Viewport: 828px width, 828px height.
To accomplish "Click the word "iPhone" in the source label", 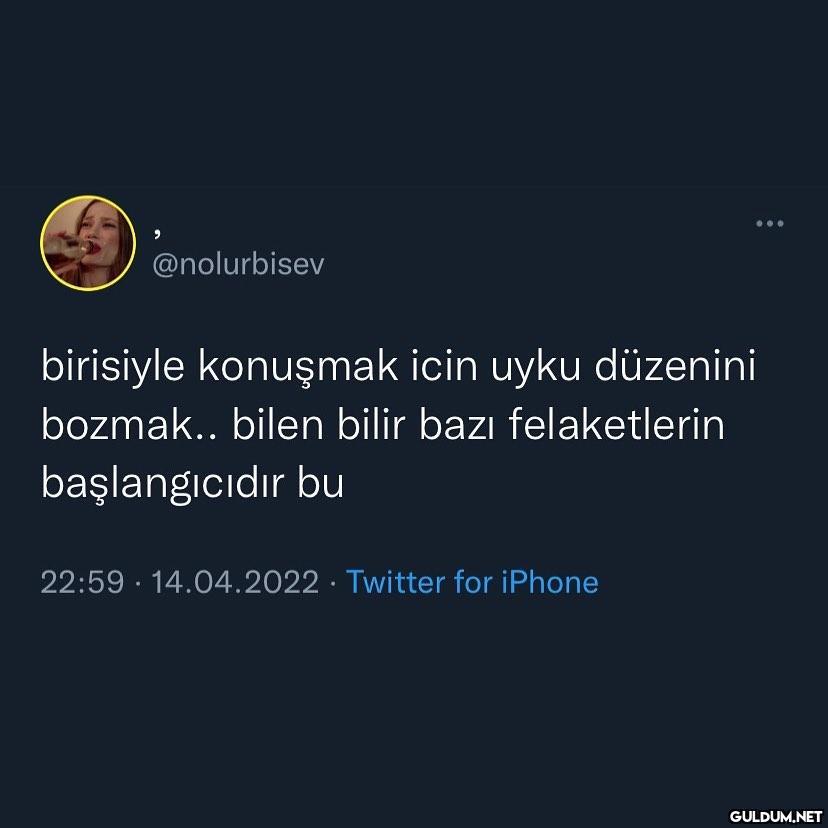I will (549, 582).
